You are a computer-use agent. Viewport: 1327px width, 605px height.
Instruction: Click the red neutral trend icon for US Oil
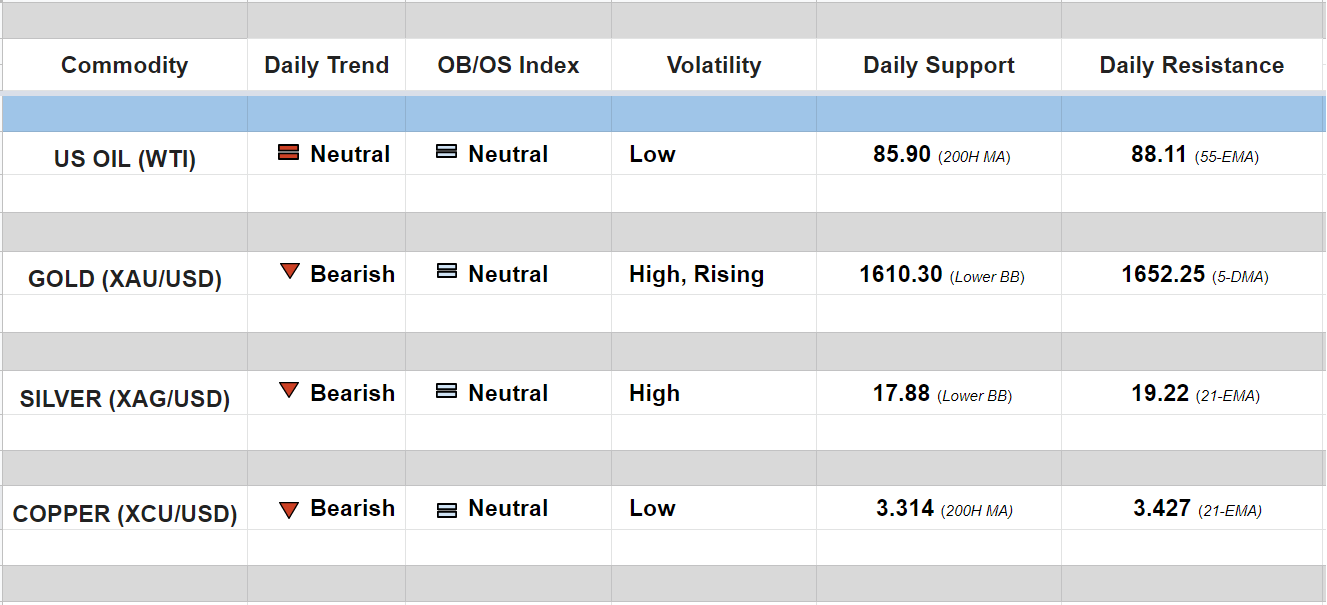[x=289, y=153]
